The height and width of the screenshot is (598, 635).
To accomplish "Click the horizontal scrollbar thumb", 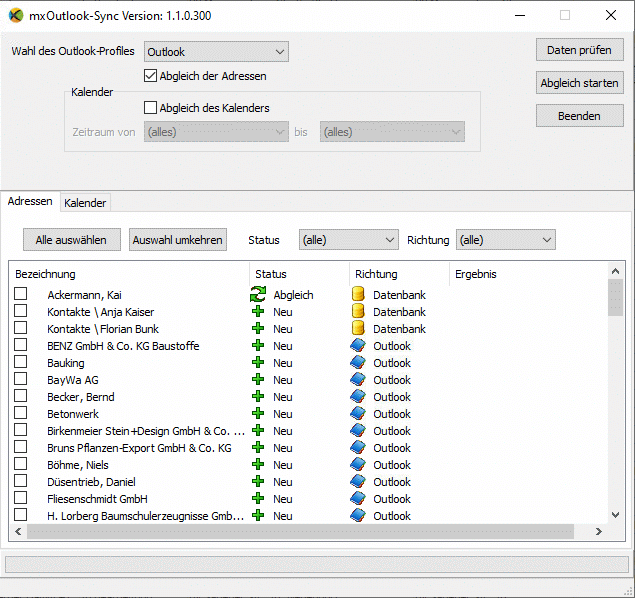I will pos(300,531).
